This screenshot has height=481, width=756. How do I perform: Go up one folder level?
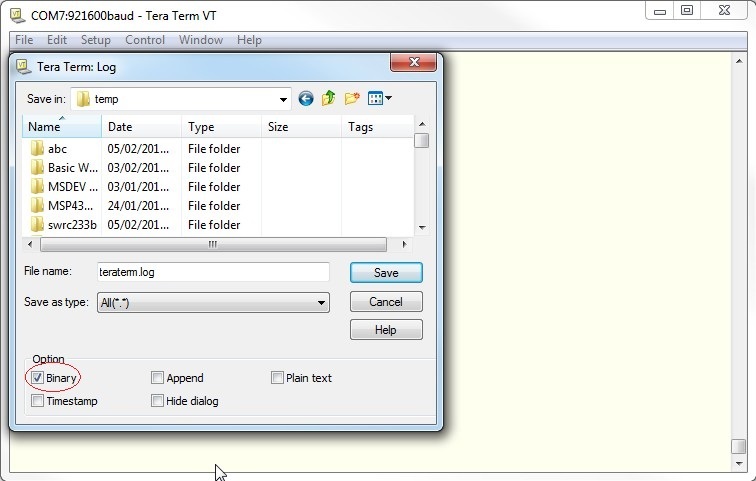(x=328, y=98)
